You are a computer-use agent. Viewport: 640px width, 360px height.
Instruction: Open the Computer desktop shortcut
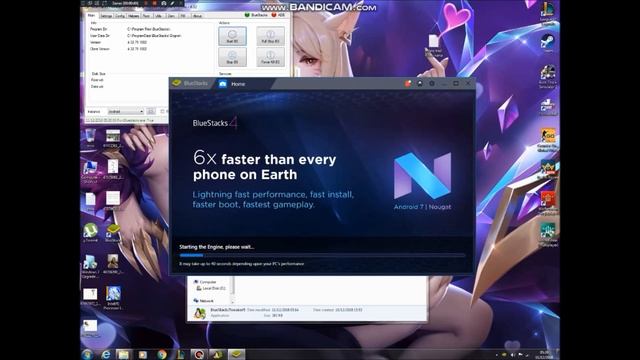click(x=90, y=171)
